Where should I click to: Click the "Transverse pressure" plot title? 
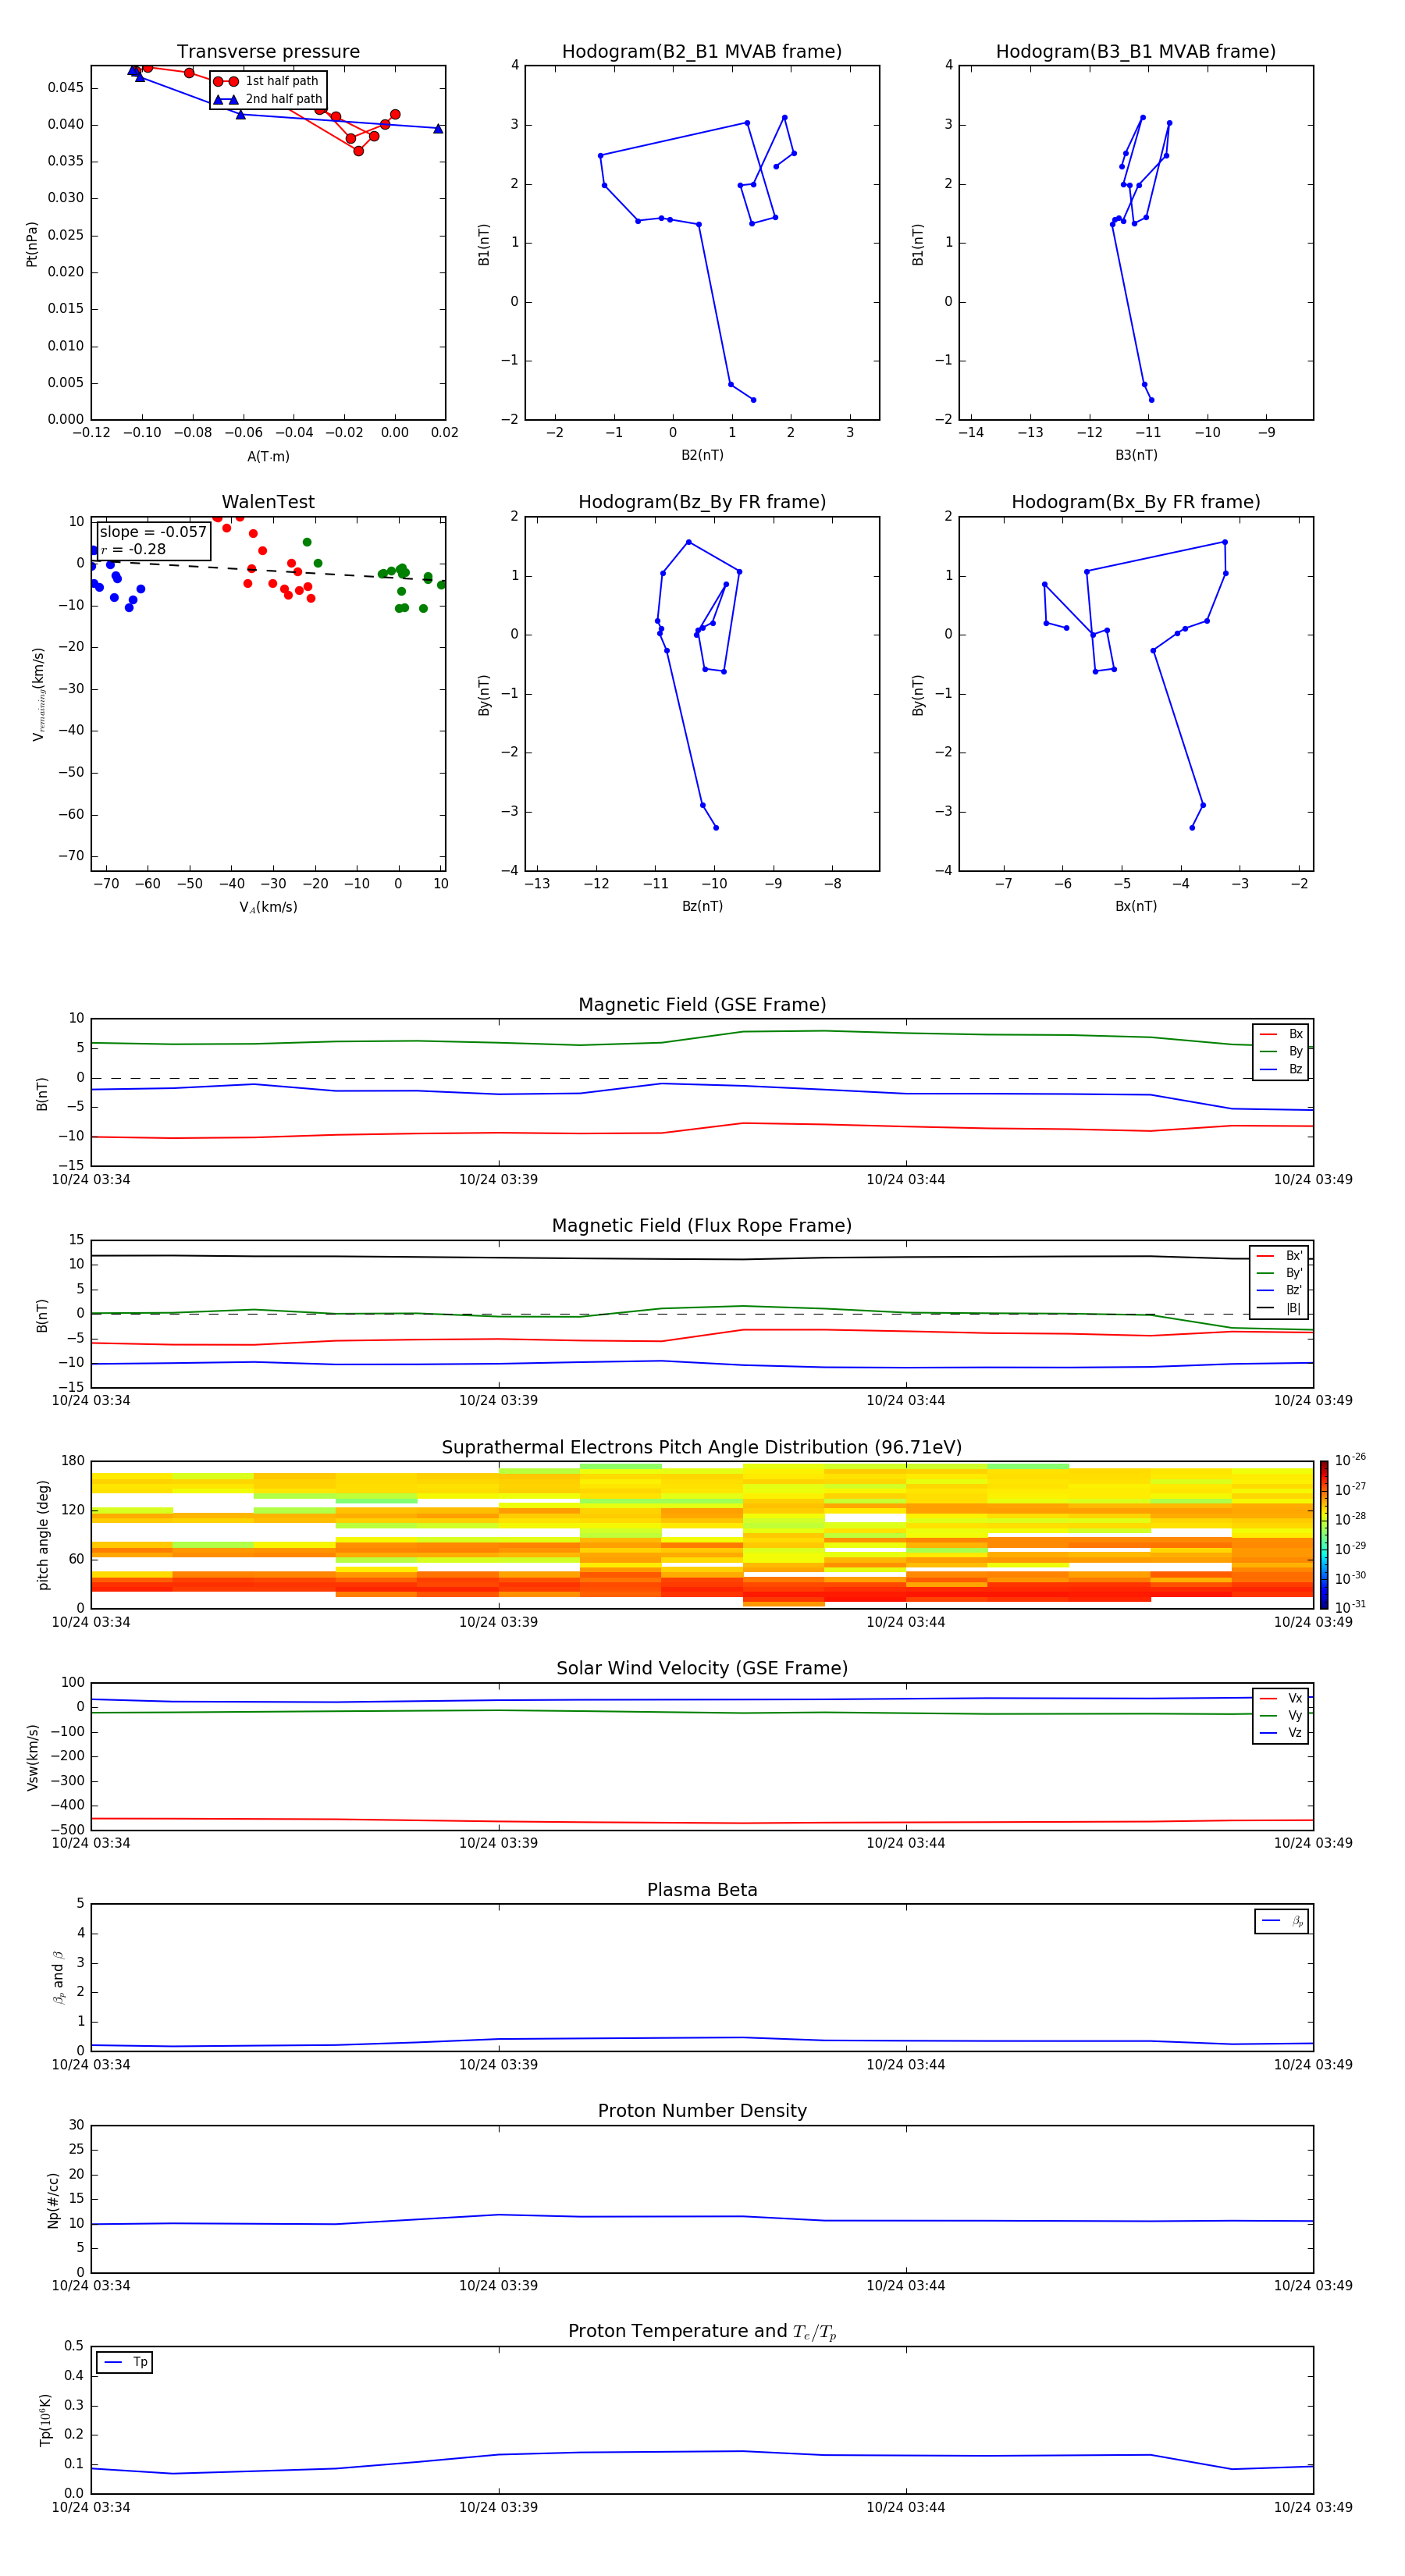[x=268, y=52]
